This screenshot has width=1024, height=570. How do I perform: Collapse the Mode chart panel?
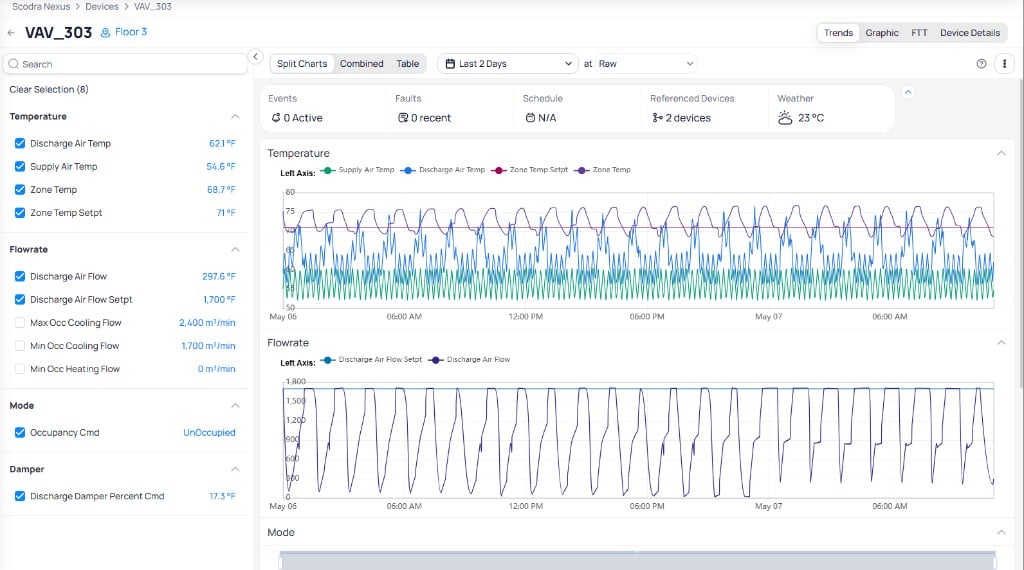click(x=1001, y=533)
